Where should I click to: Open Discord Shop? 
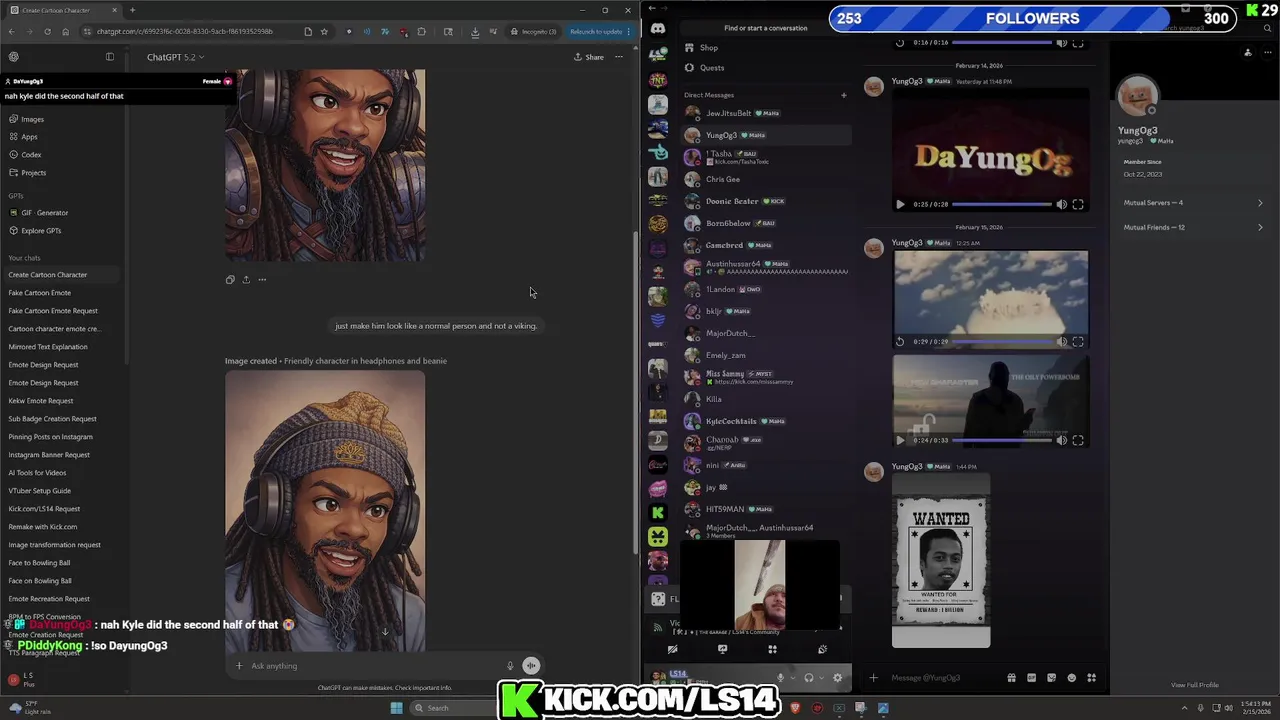coord(766,48)
